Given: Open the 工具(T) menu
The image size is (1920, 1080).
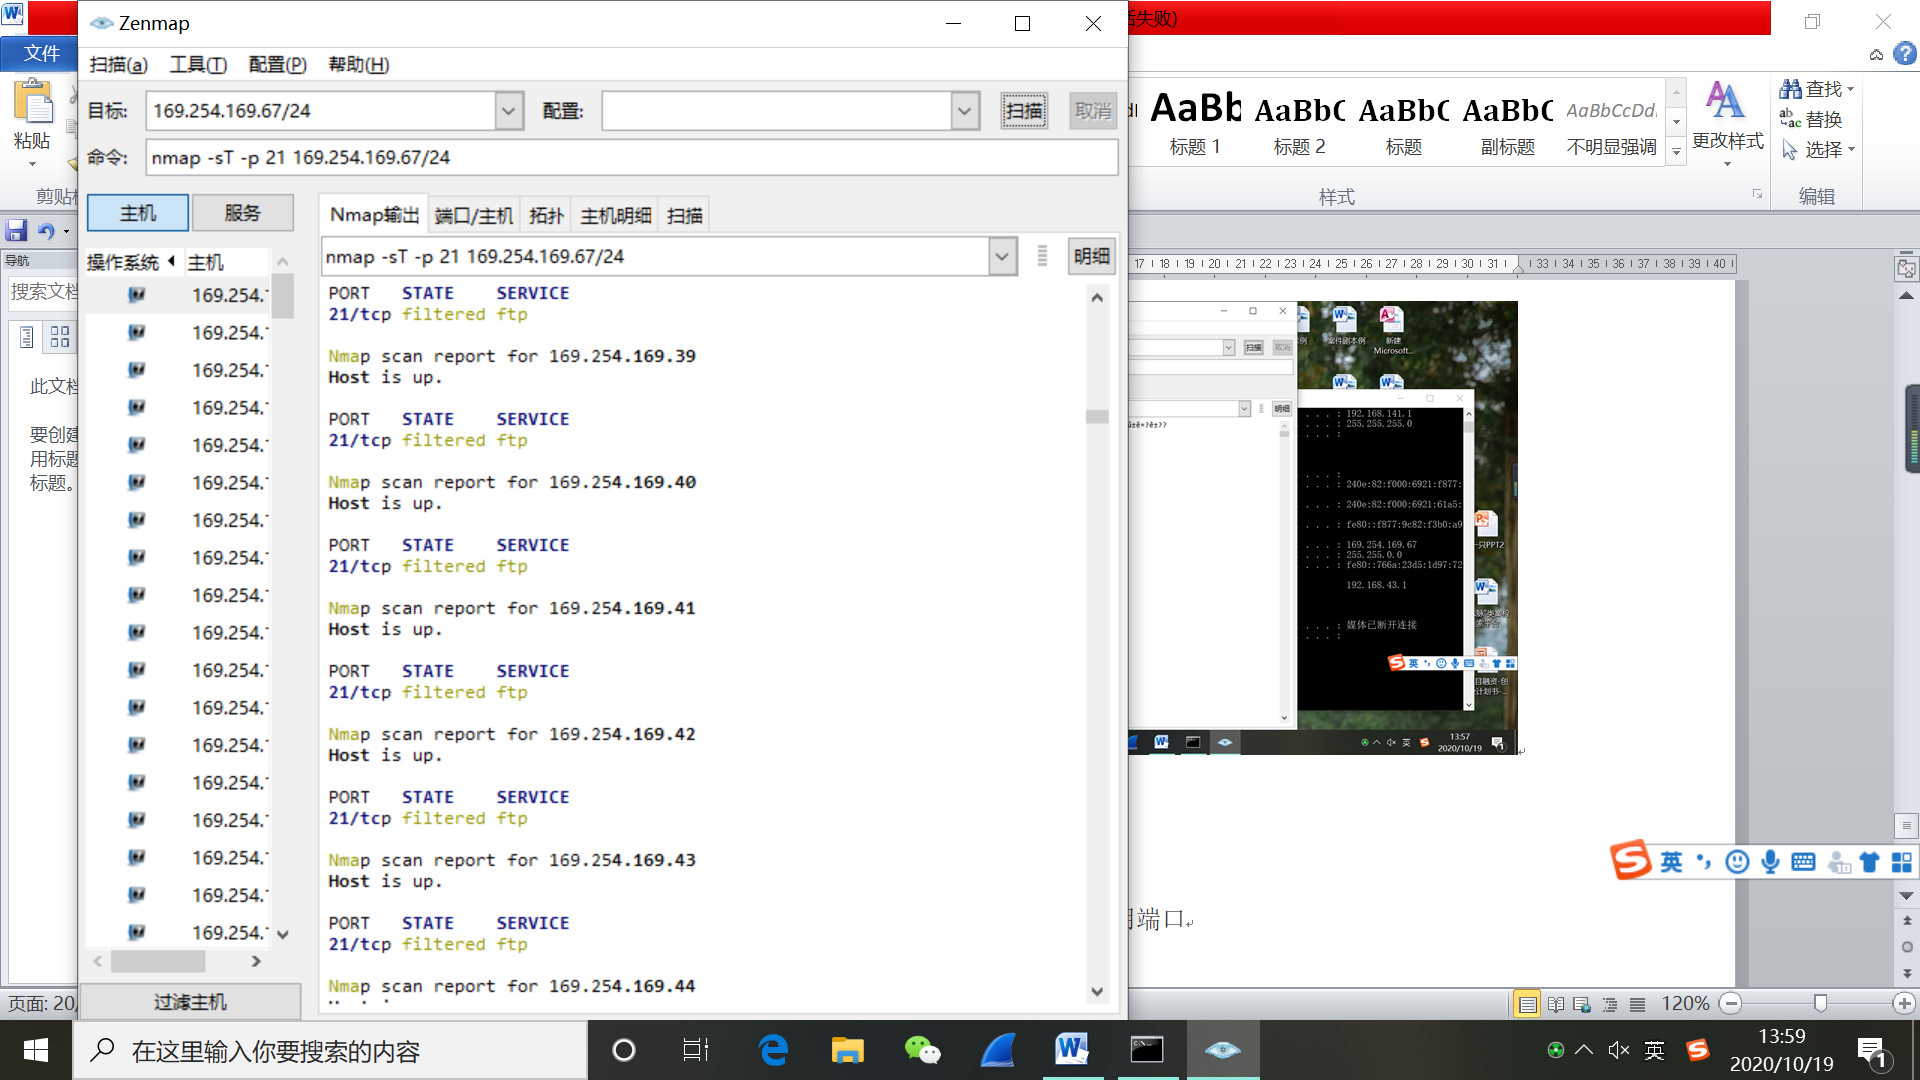Looking at the screenshot, I should [x=198, y=65].
